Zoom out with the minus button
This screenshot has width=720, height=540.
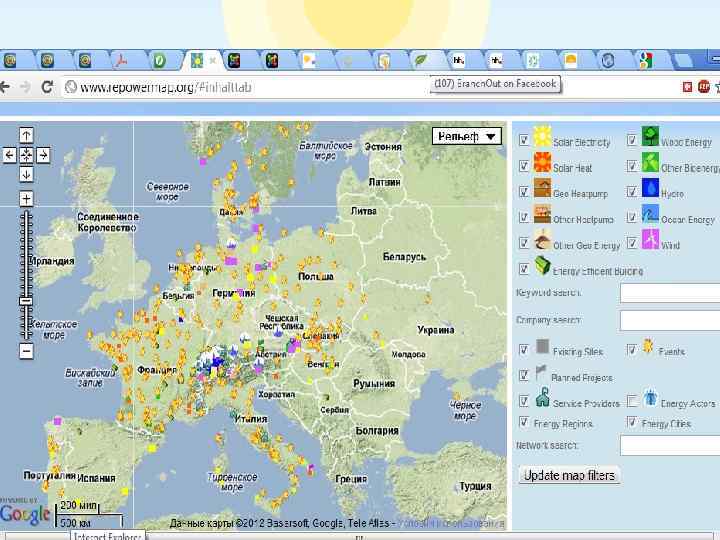click(x=26, y=352)
